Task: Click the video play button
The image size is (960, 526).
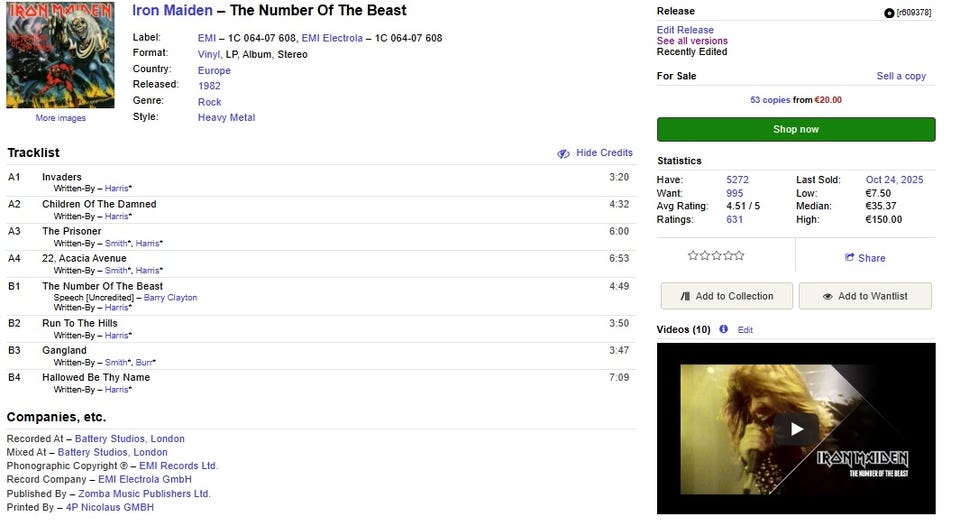Action: (x=796, y=429)
